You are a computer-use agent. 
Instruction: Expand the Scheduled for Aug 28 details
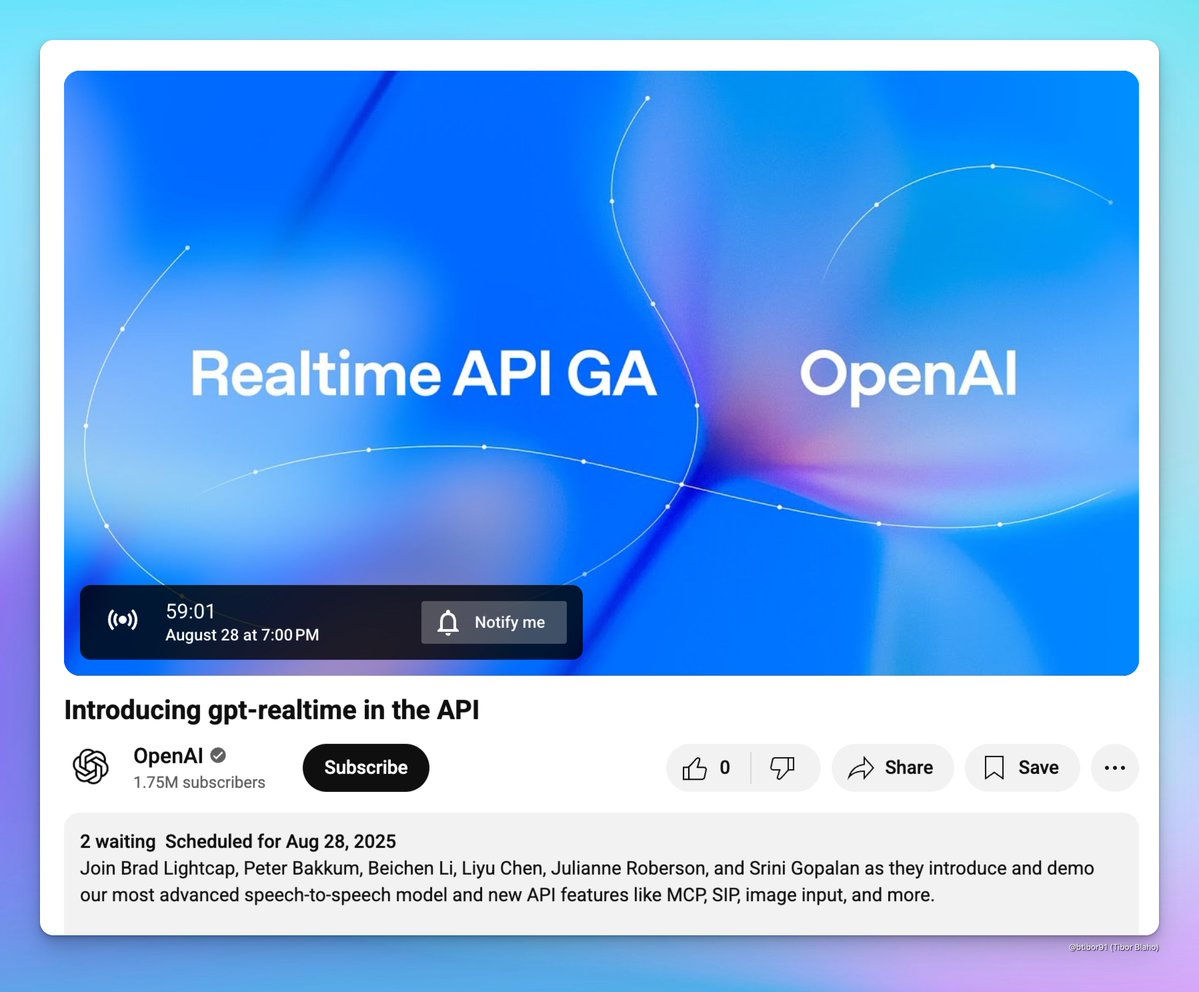click(x=281, y=841)
